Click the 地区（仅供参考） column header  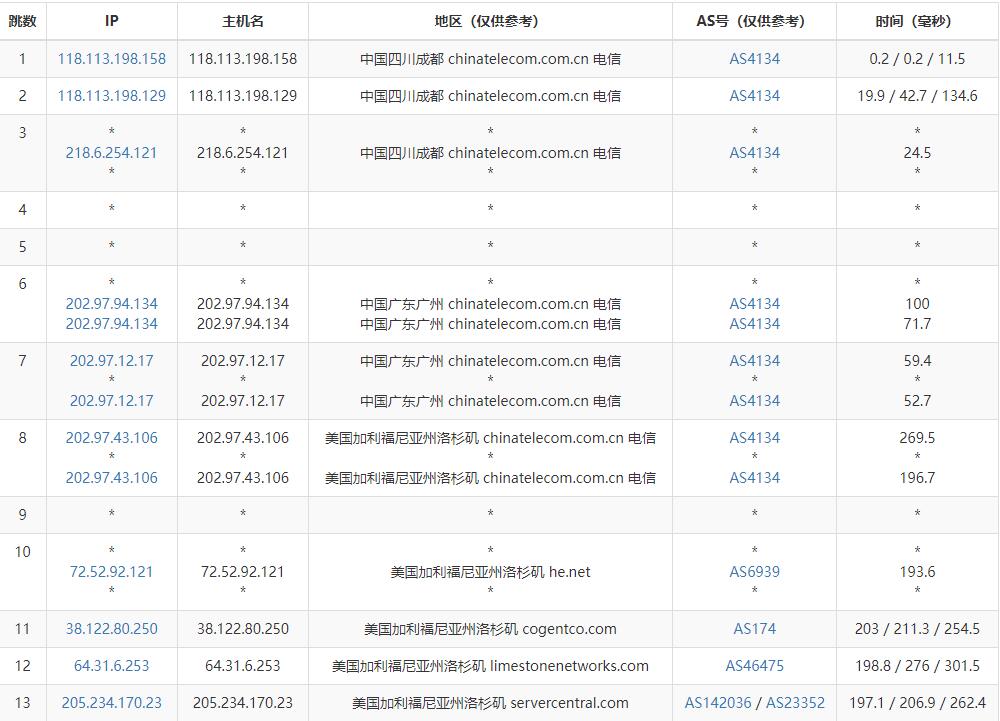[490, 21]
